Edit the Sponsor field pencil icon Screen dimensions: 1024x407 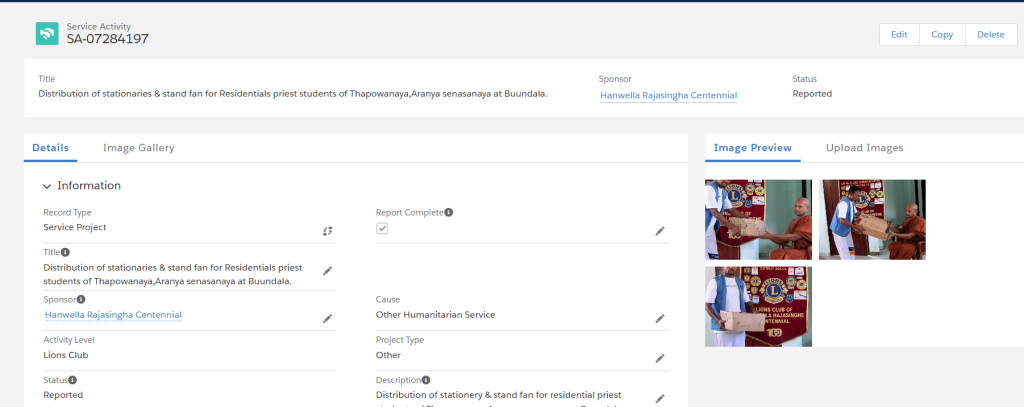(x=327, y=318)
